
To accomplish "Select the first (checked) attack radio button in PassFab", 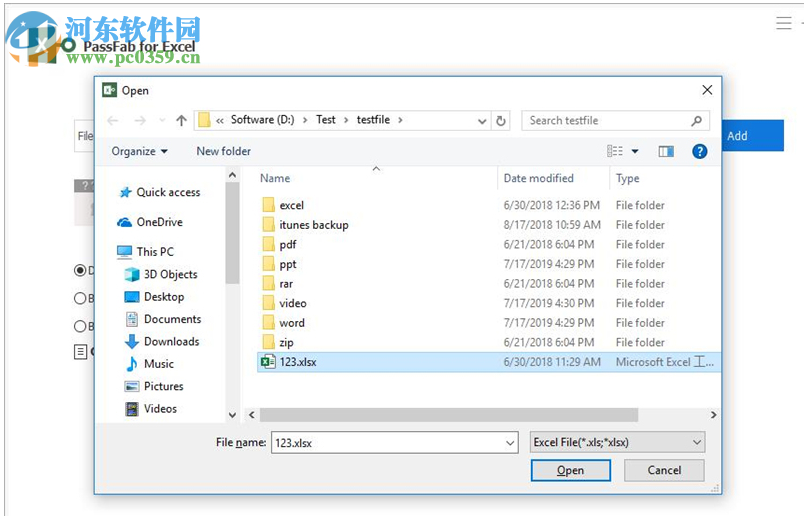I will point(80,270).
